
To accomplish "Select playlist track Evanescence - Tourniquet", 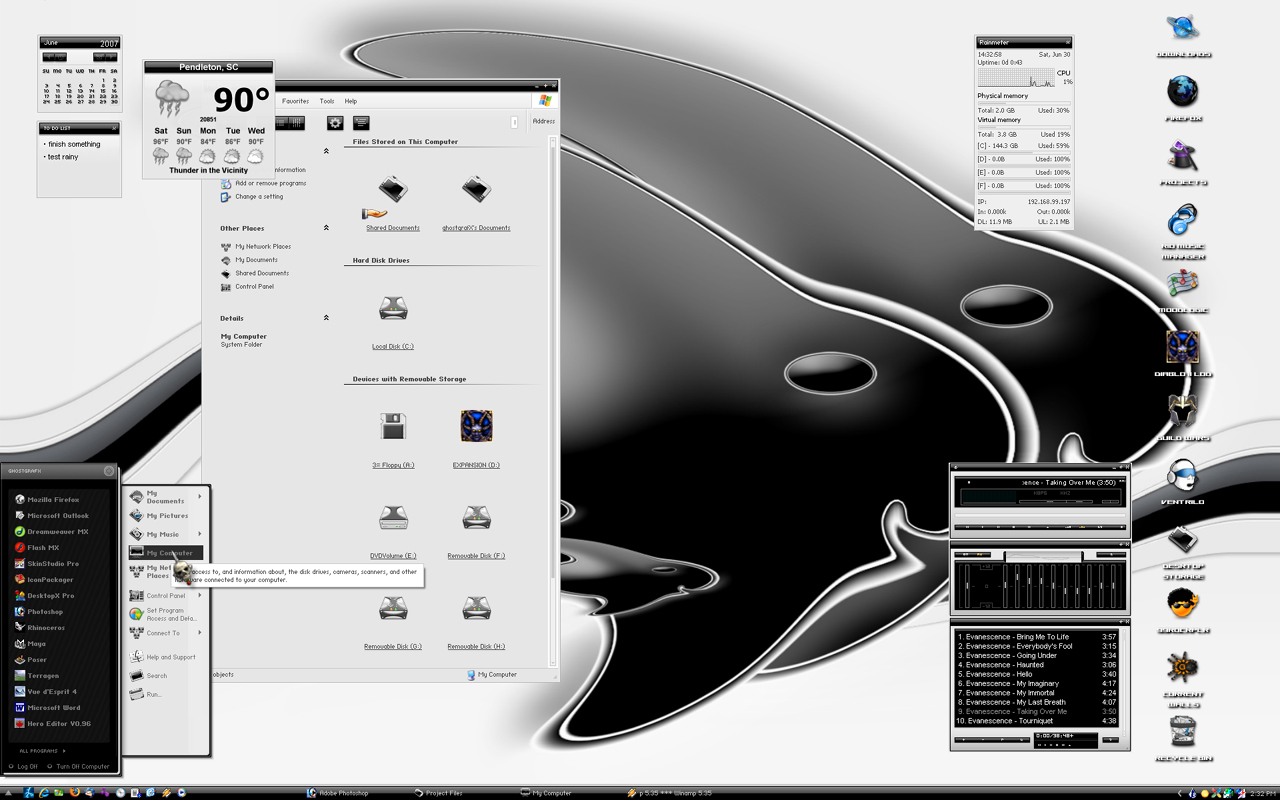I will point(1036,721).
